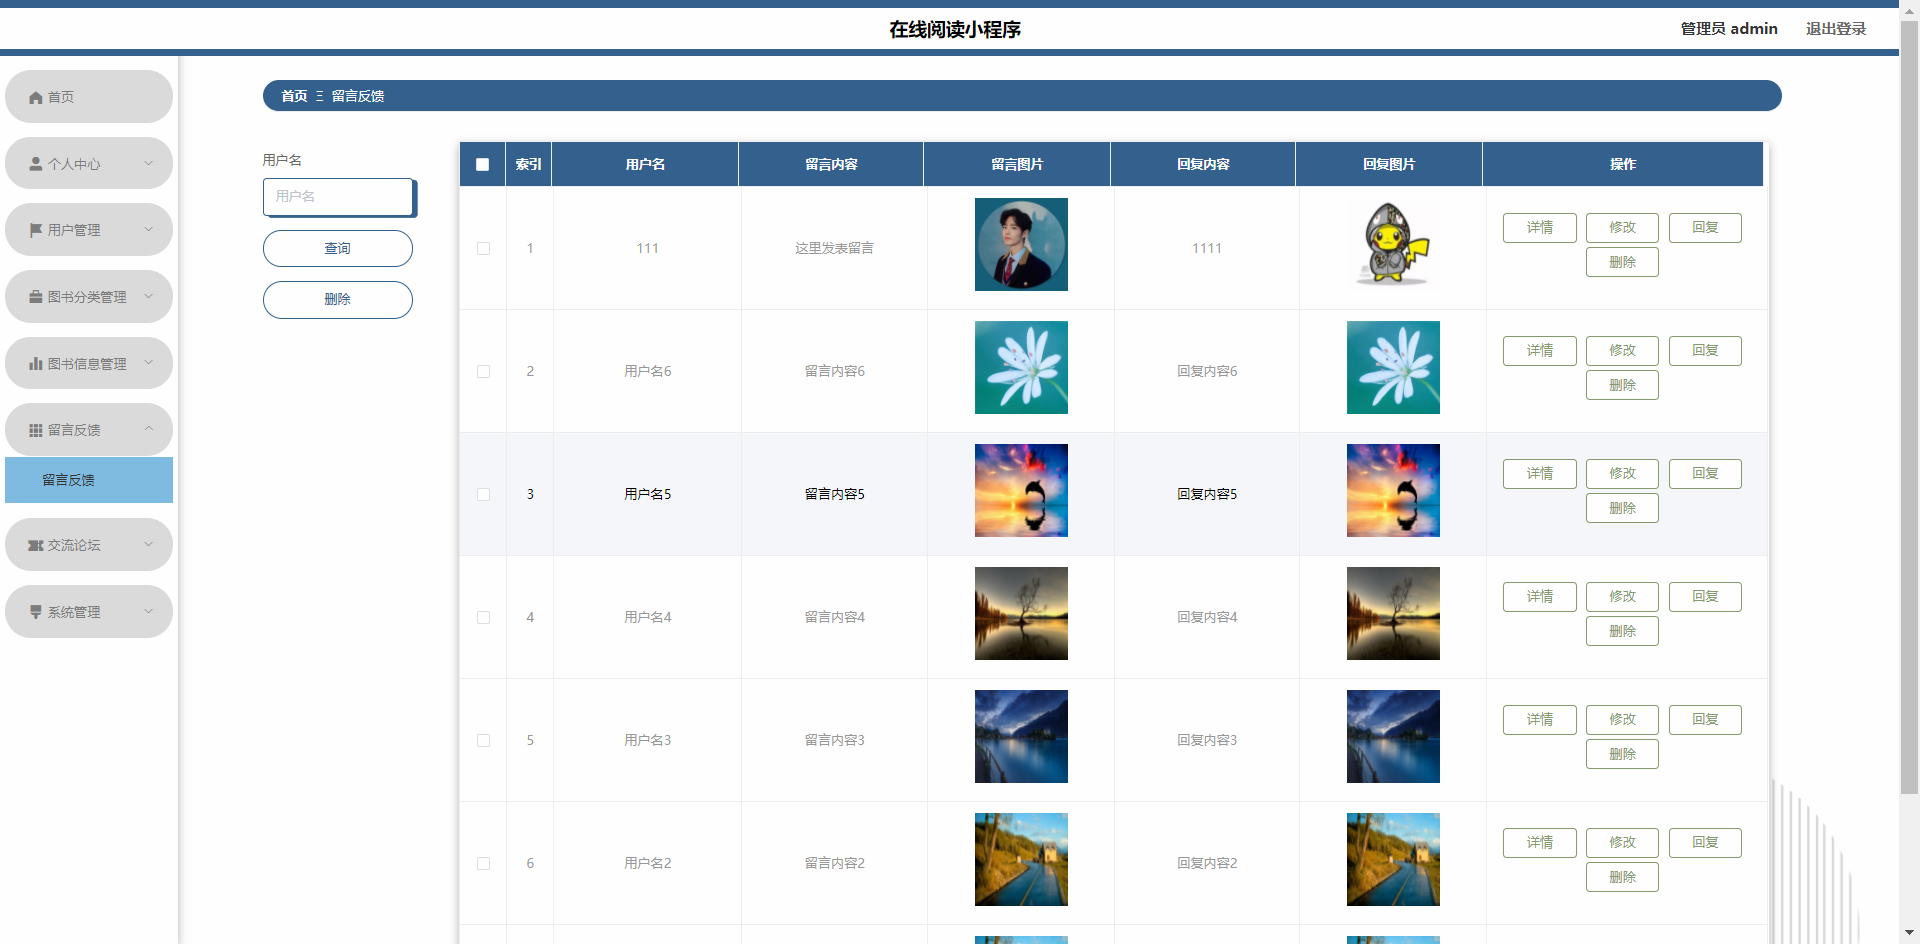The height and width of the screenshot is (944, 1920).
Task: Expand the 图书信息管理 menu chevron
Action: coord(149,363)
